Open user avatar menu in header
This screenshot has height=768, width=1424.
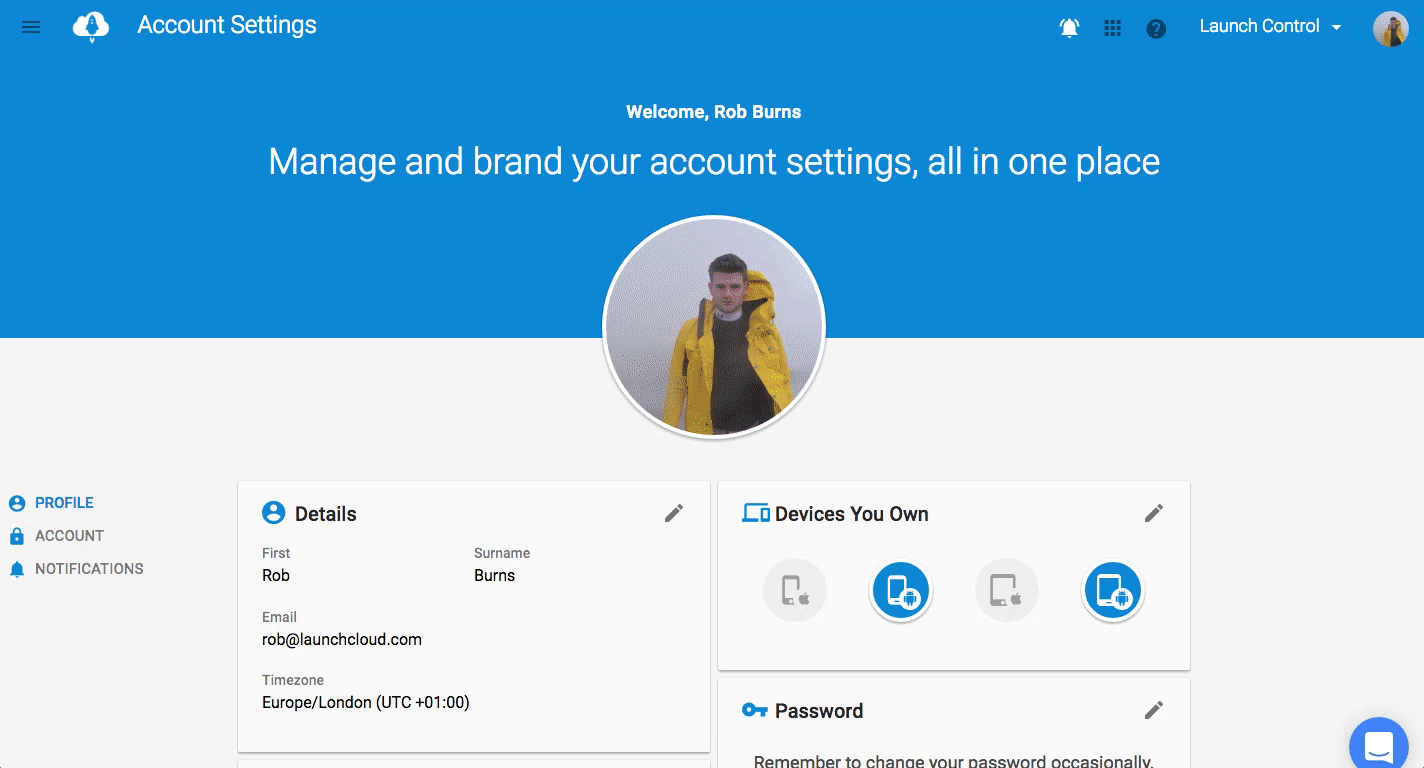1390,29
